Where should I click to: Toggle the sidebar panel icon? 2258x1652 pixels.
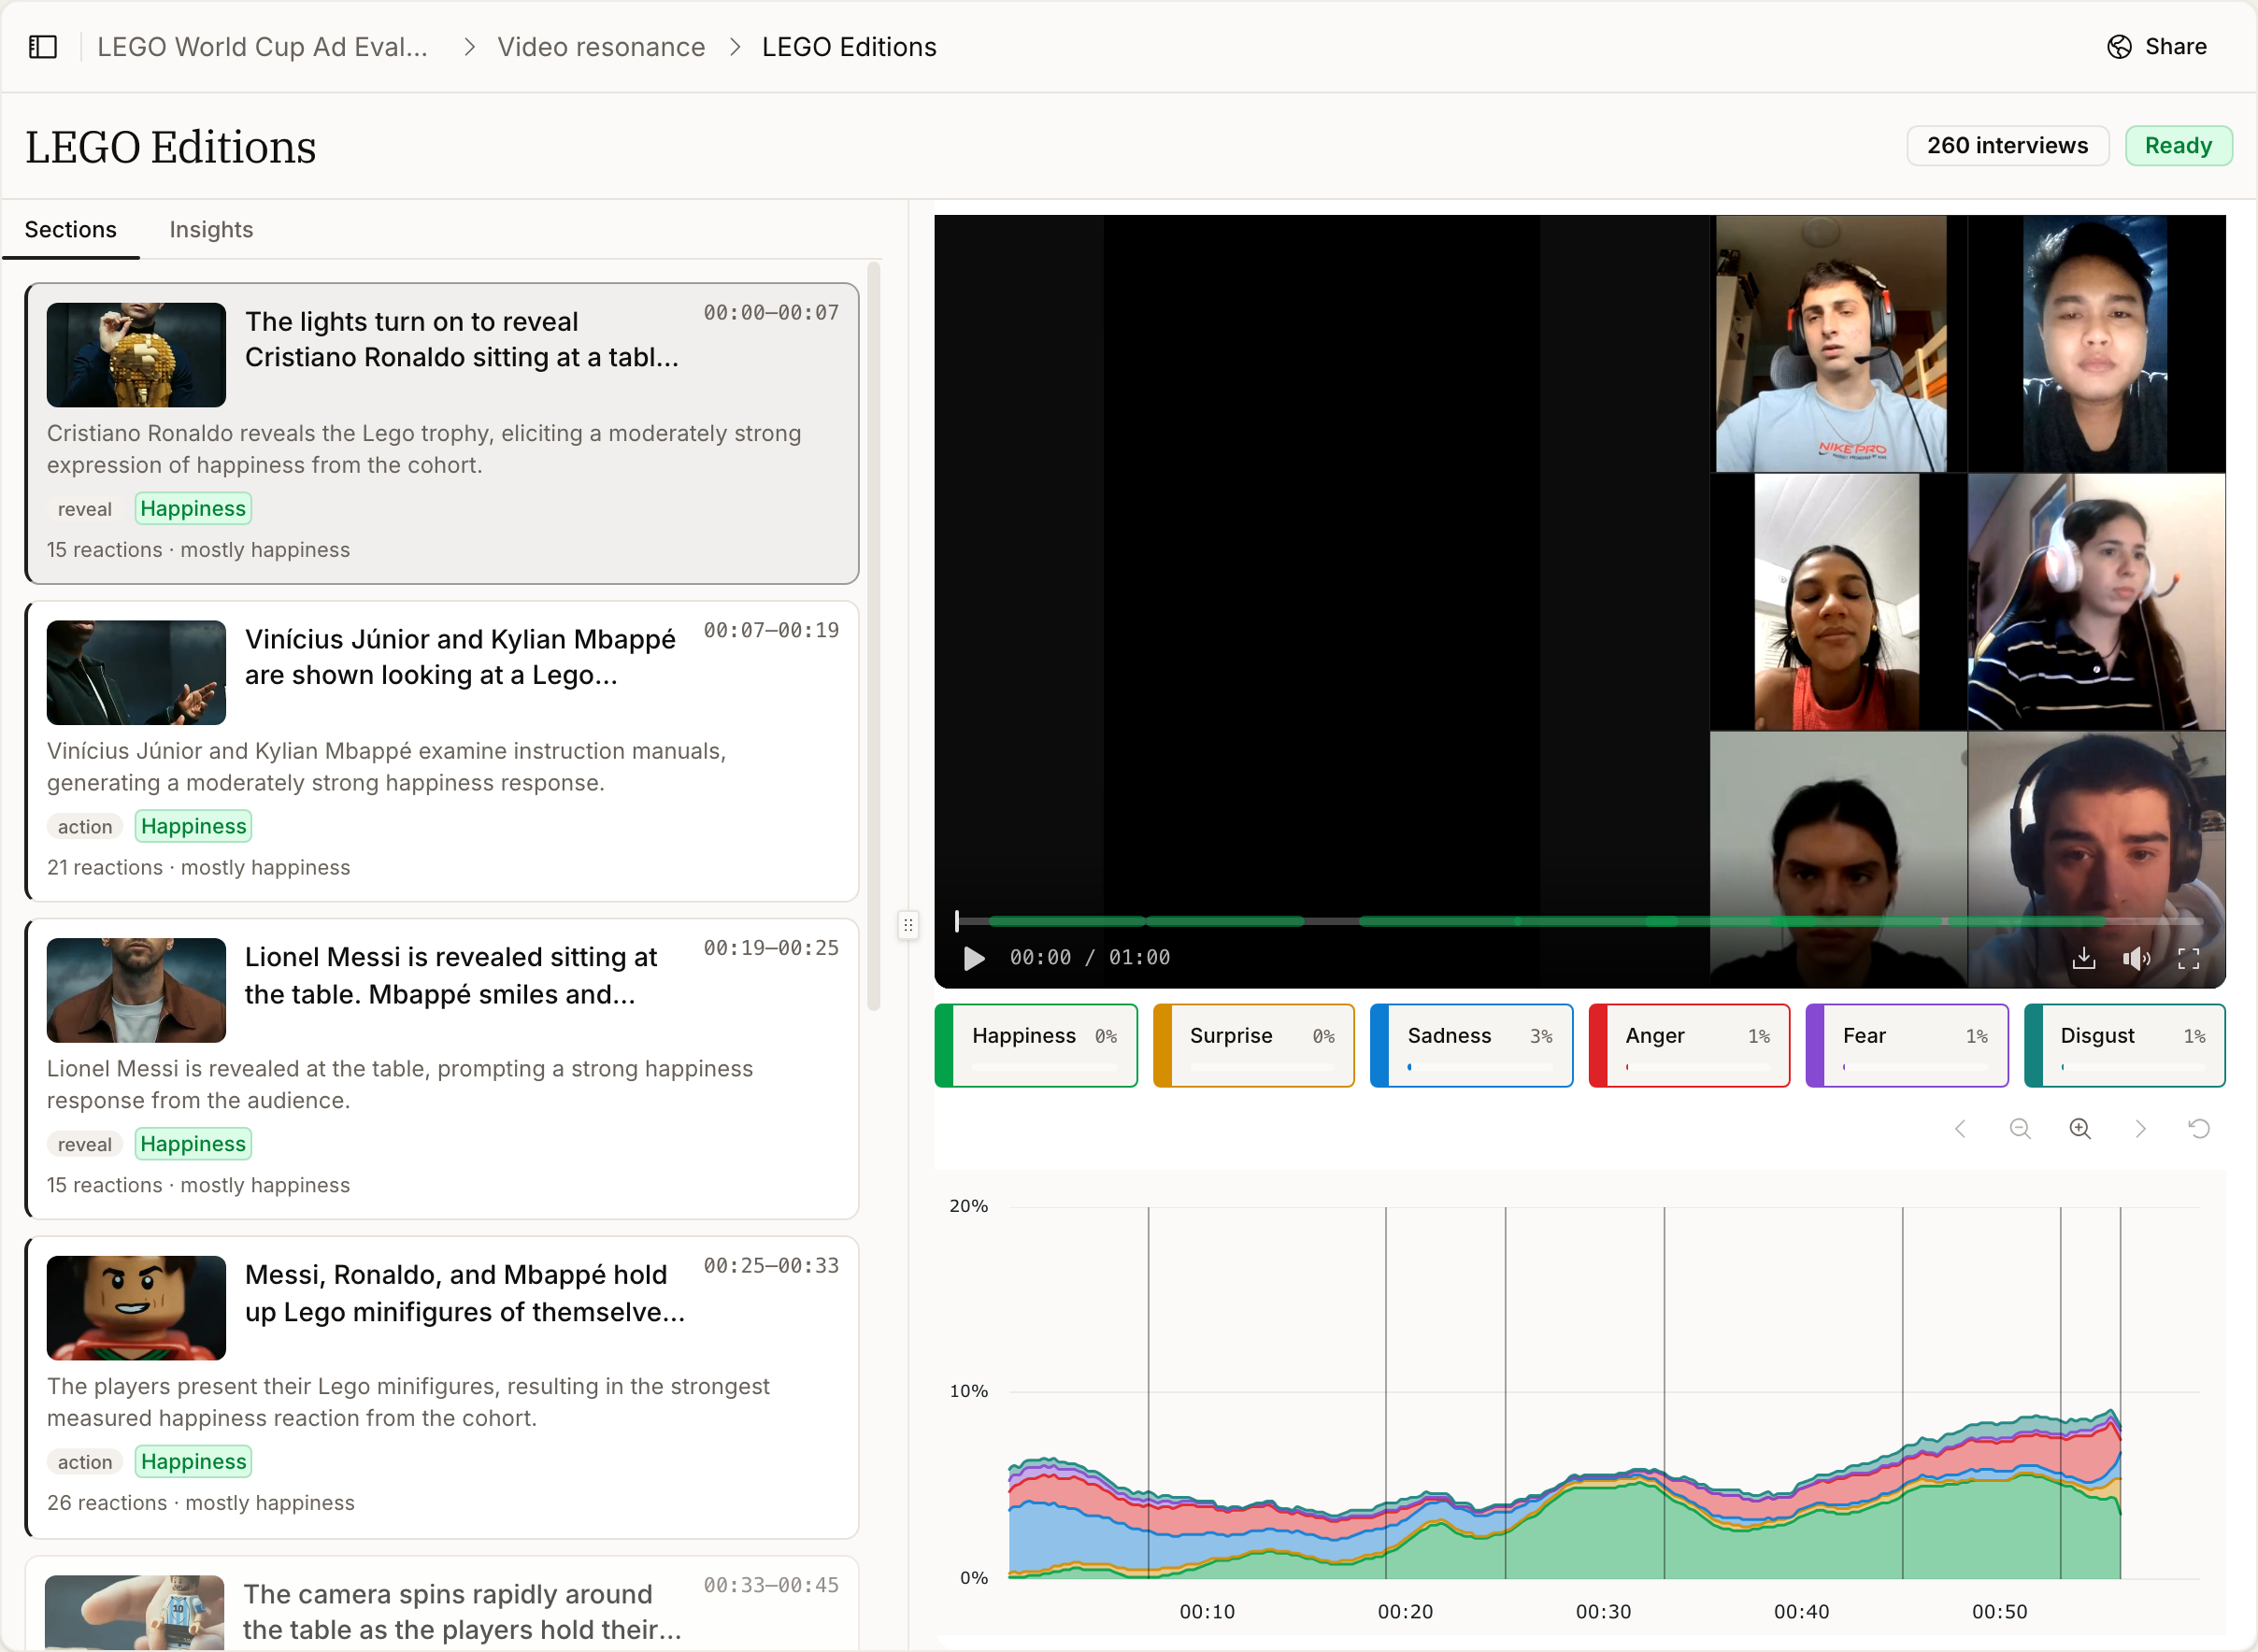click(43, 47)
